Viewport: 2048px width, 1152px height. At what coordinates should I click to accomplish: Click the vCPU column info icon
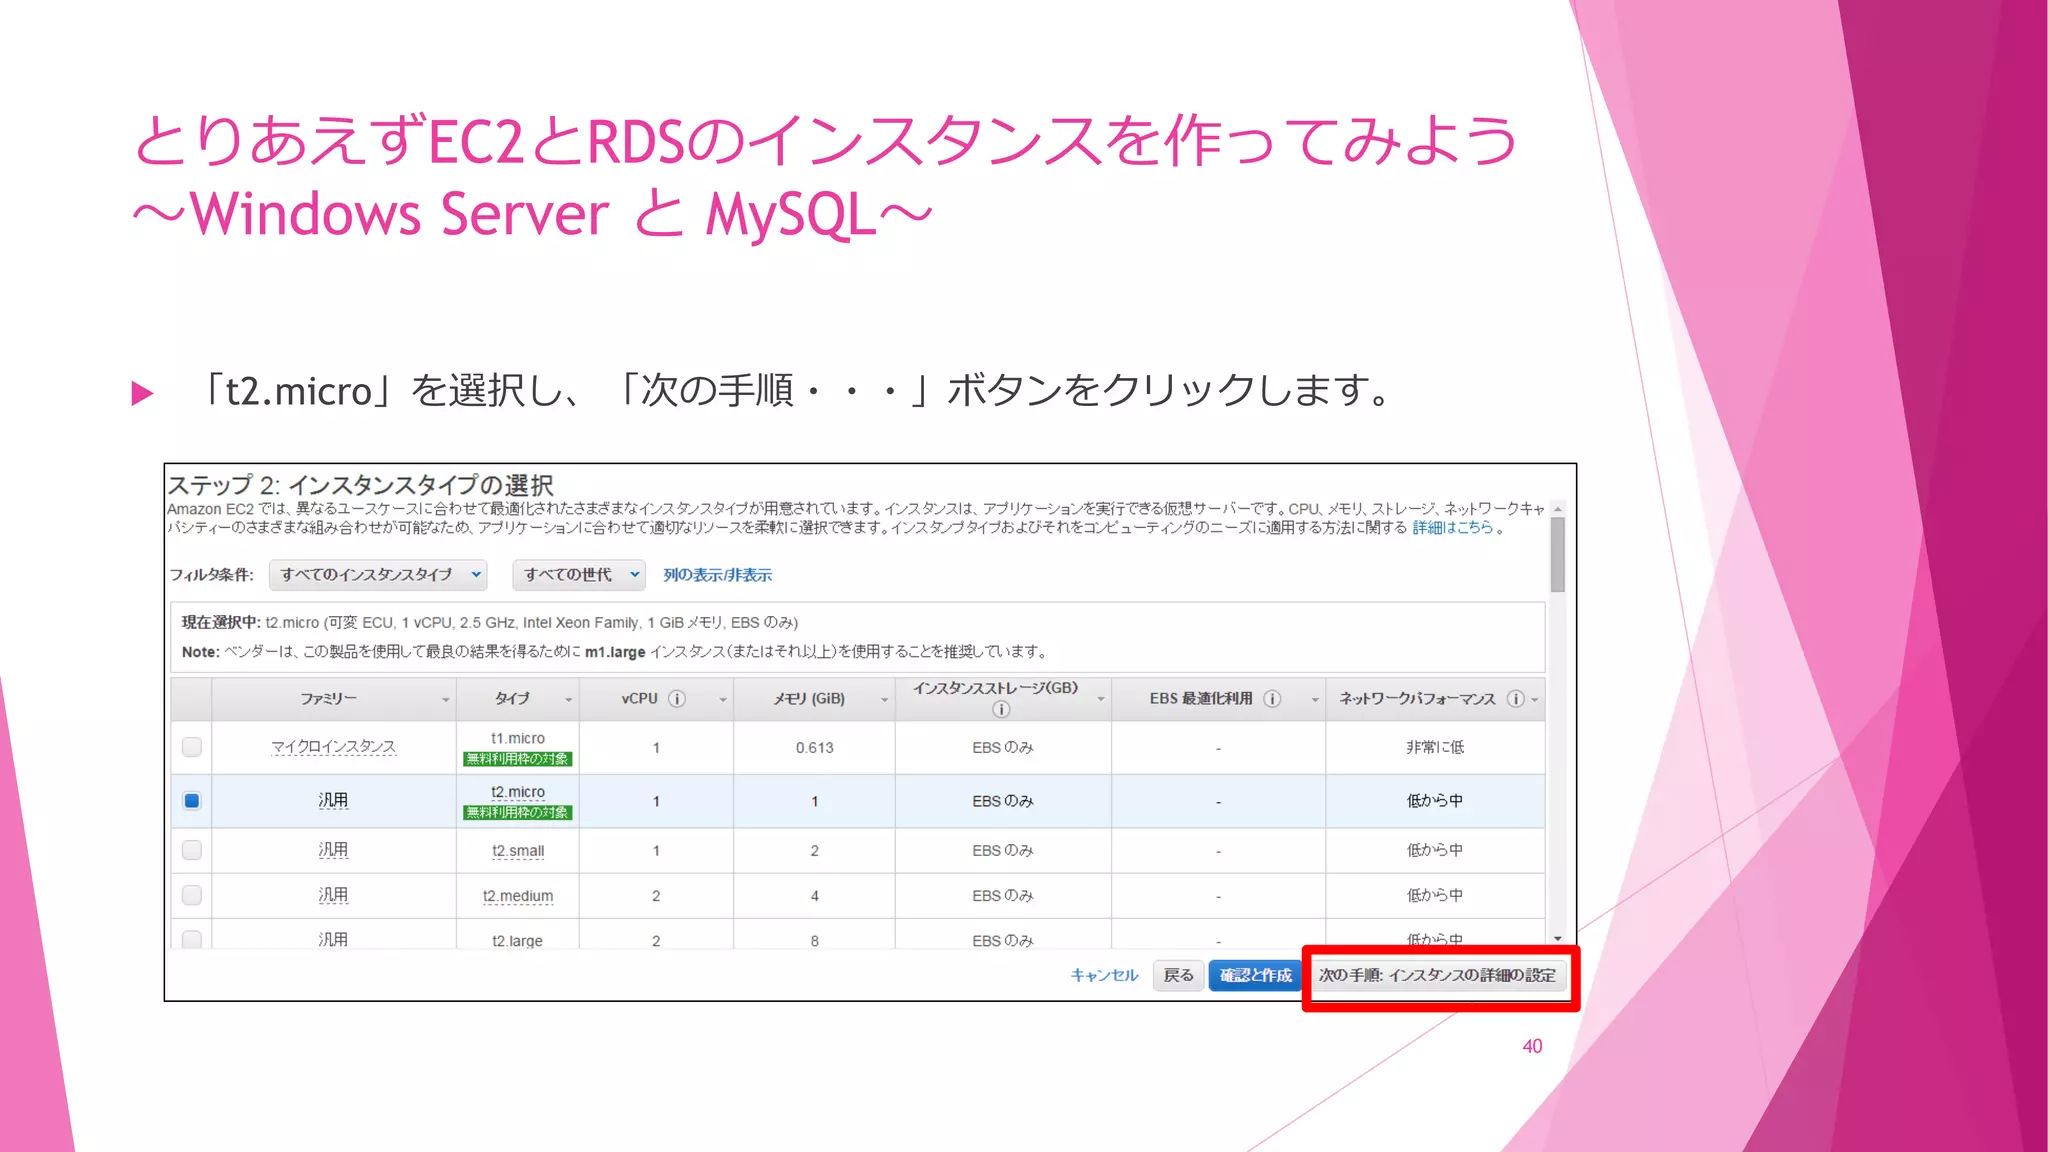(677, 699)
